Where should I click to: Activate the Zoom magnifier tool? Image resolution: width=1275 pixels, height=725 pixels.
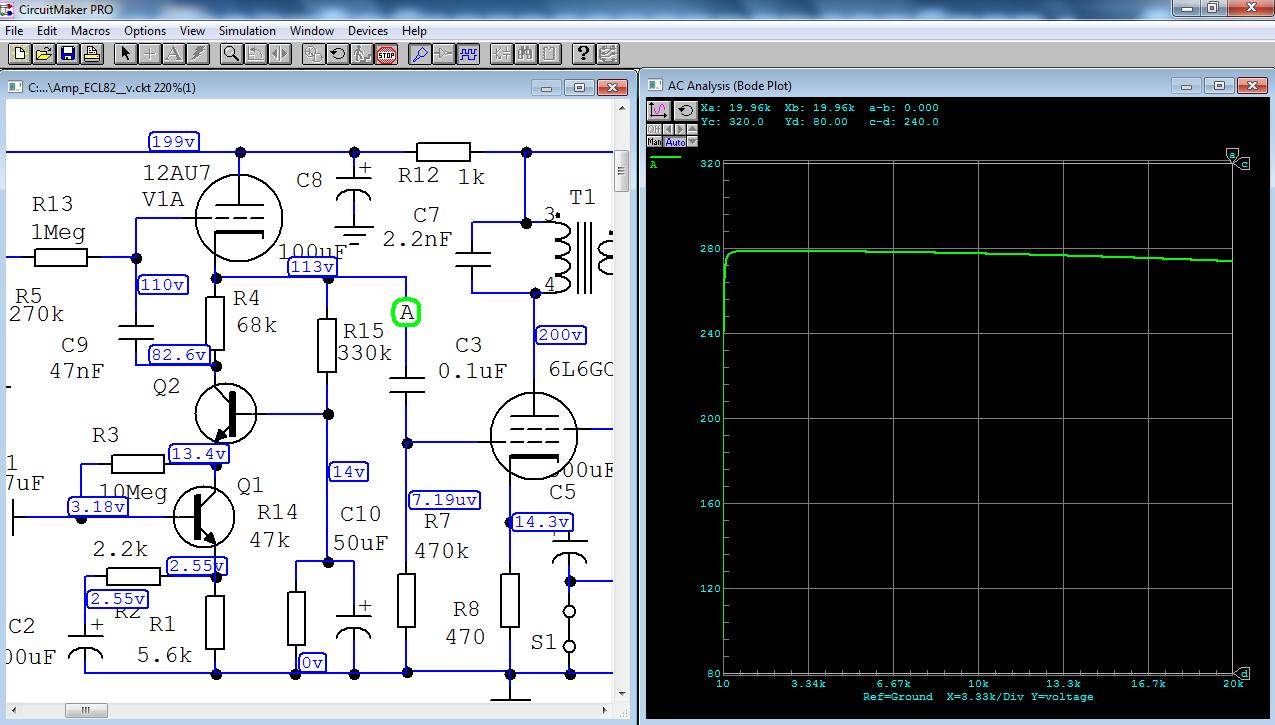tap(231, 54)
